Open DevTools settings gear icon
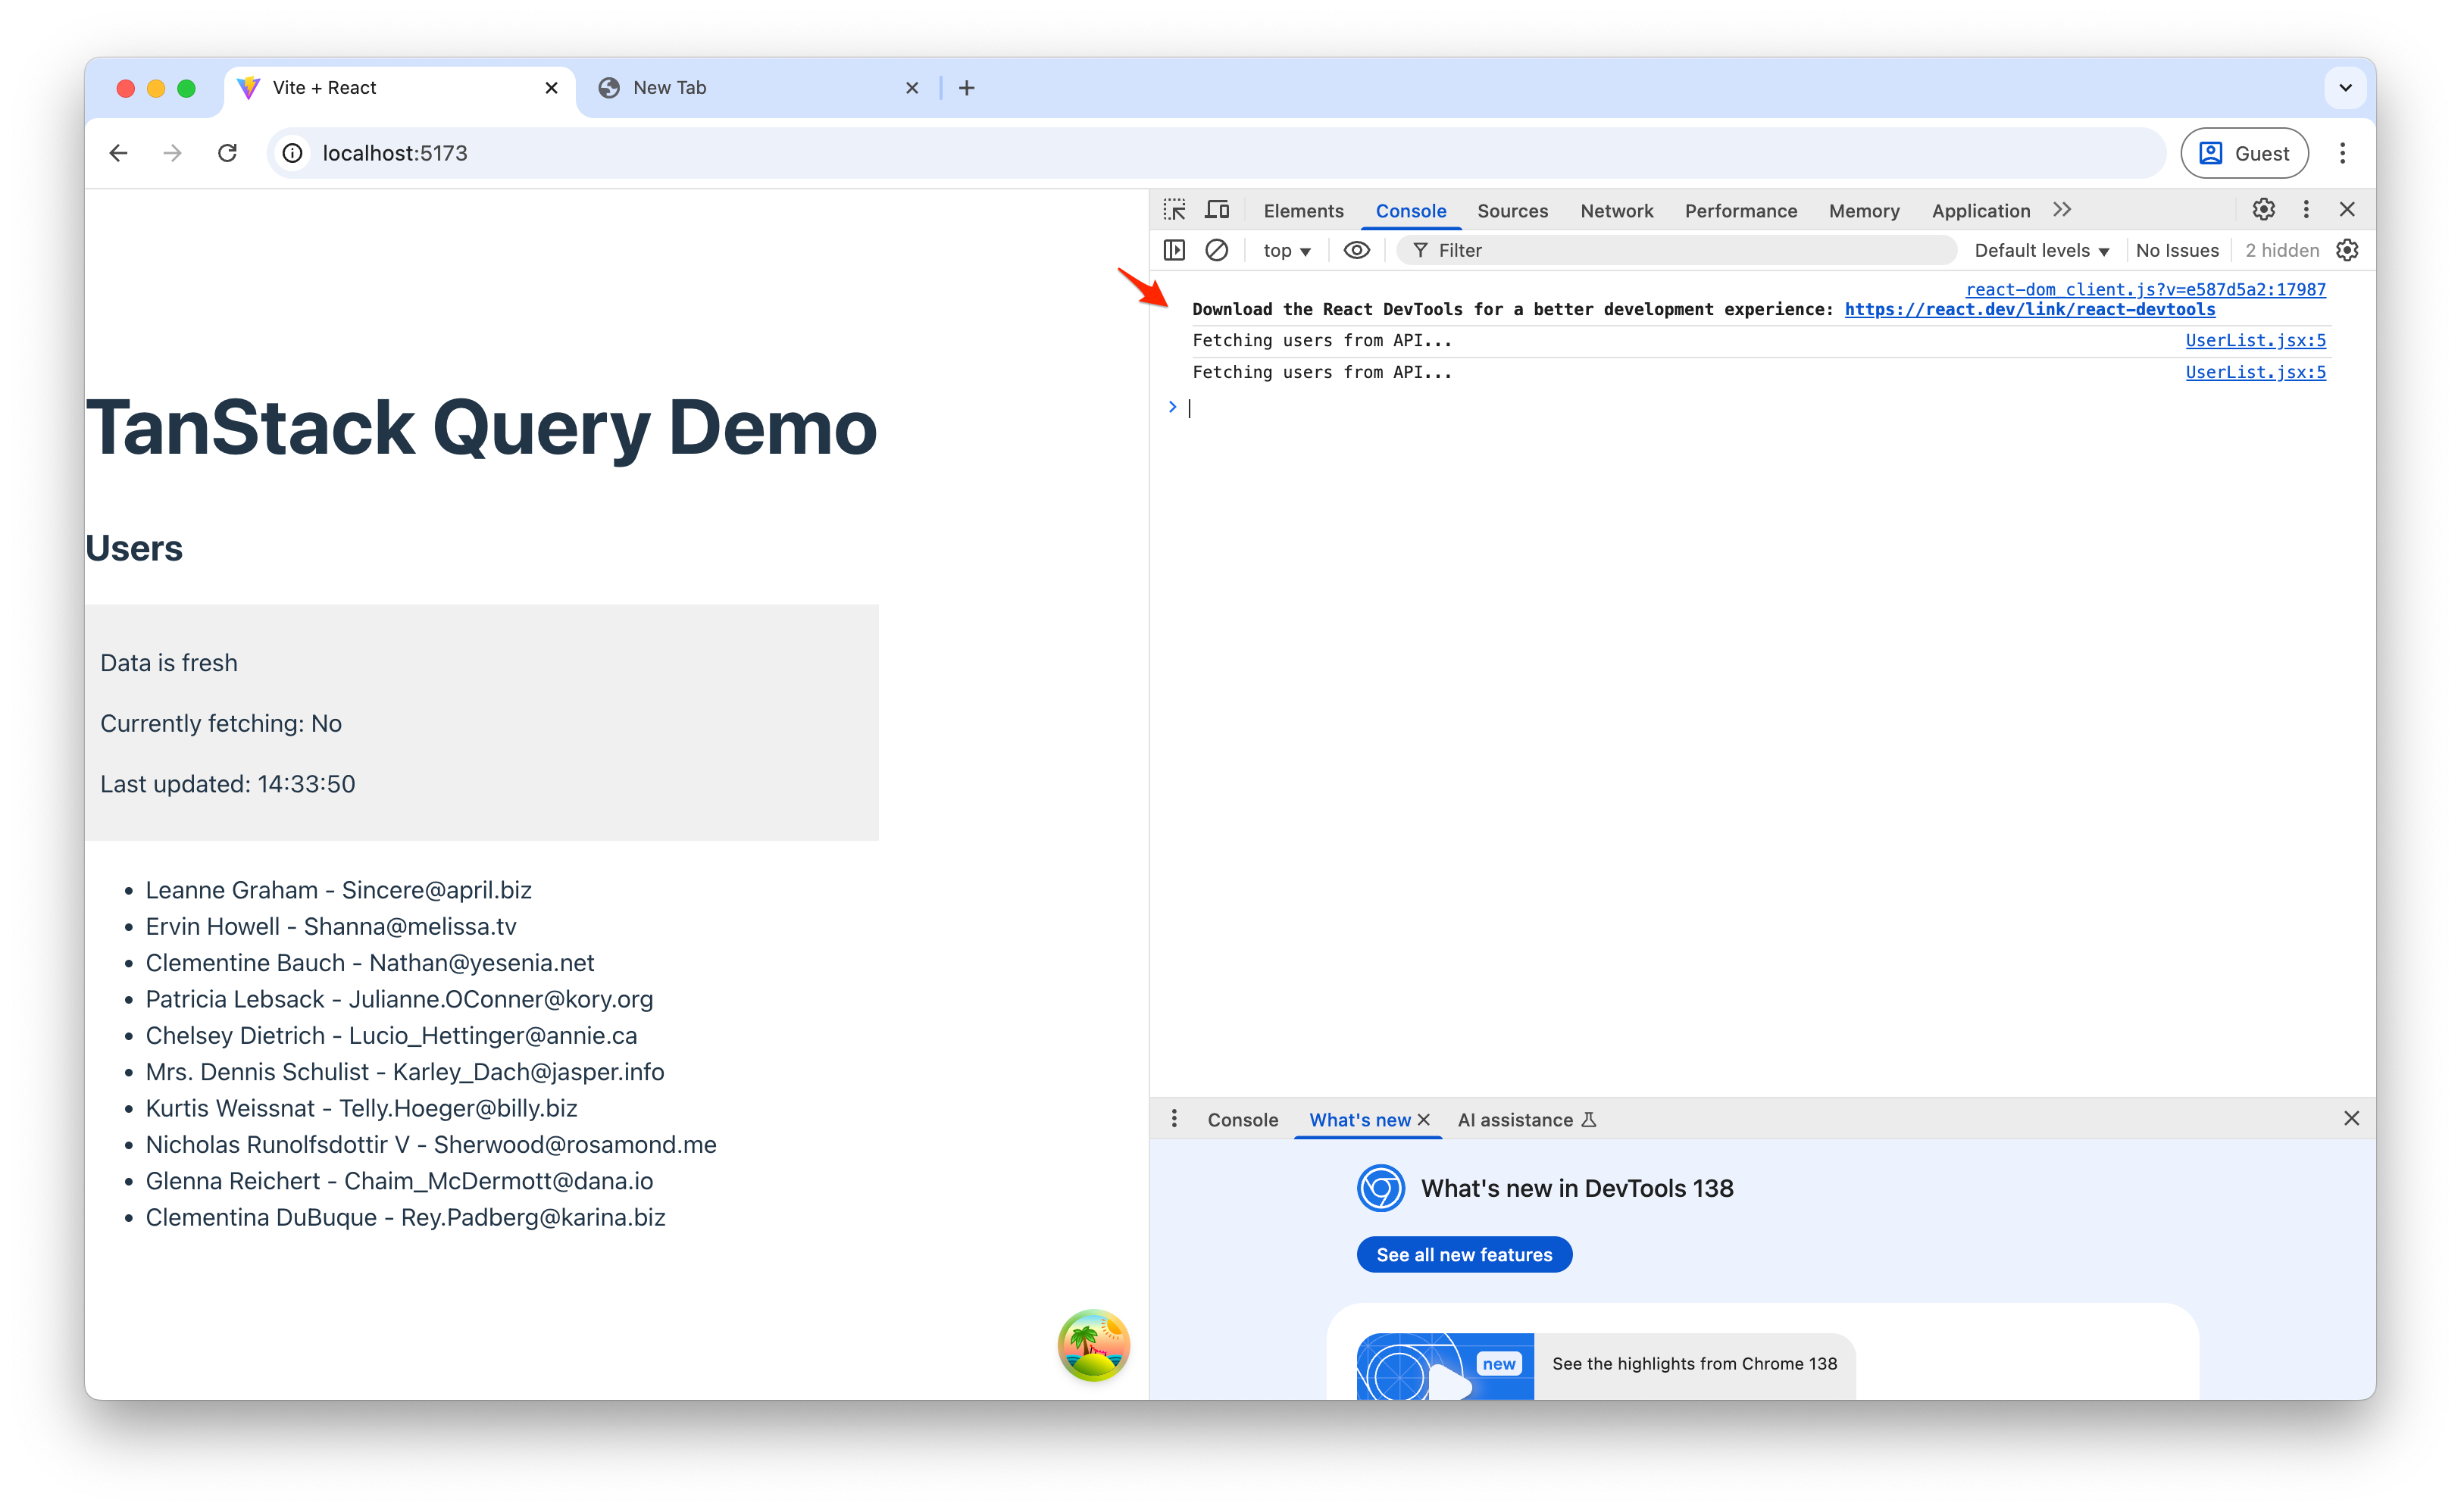The image size is (2461, 1512). (2263, 209)
